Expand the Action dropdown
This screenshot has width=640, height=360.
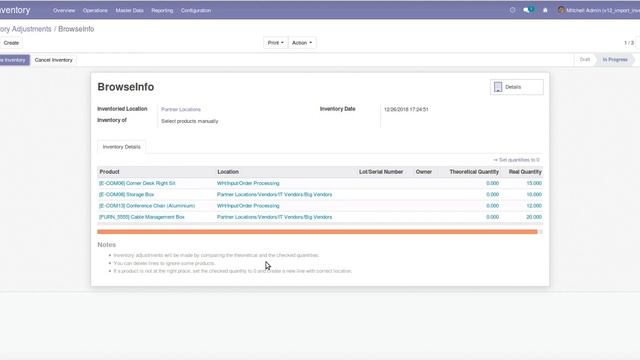(302, 43)
